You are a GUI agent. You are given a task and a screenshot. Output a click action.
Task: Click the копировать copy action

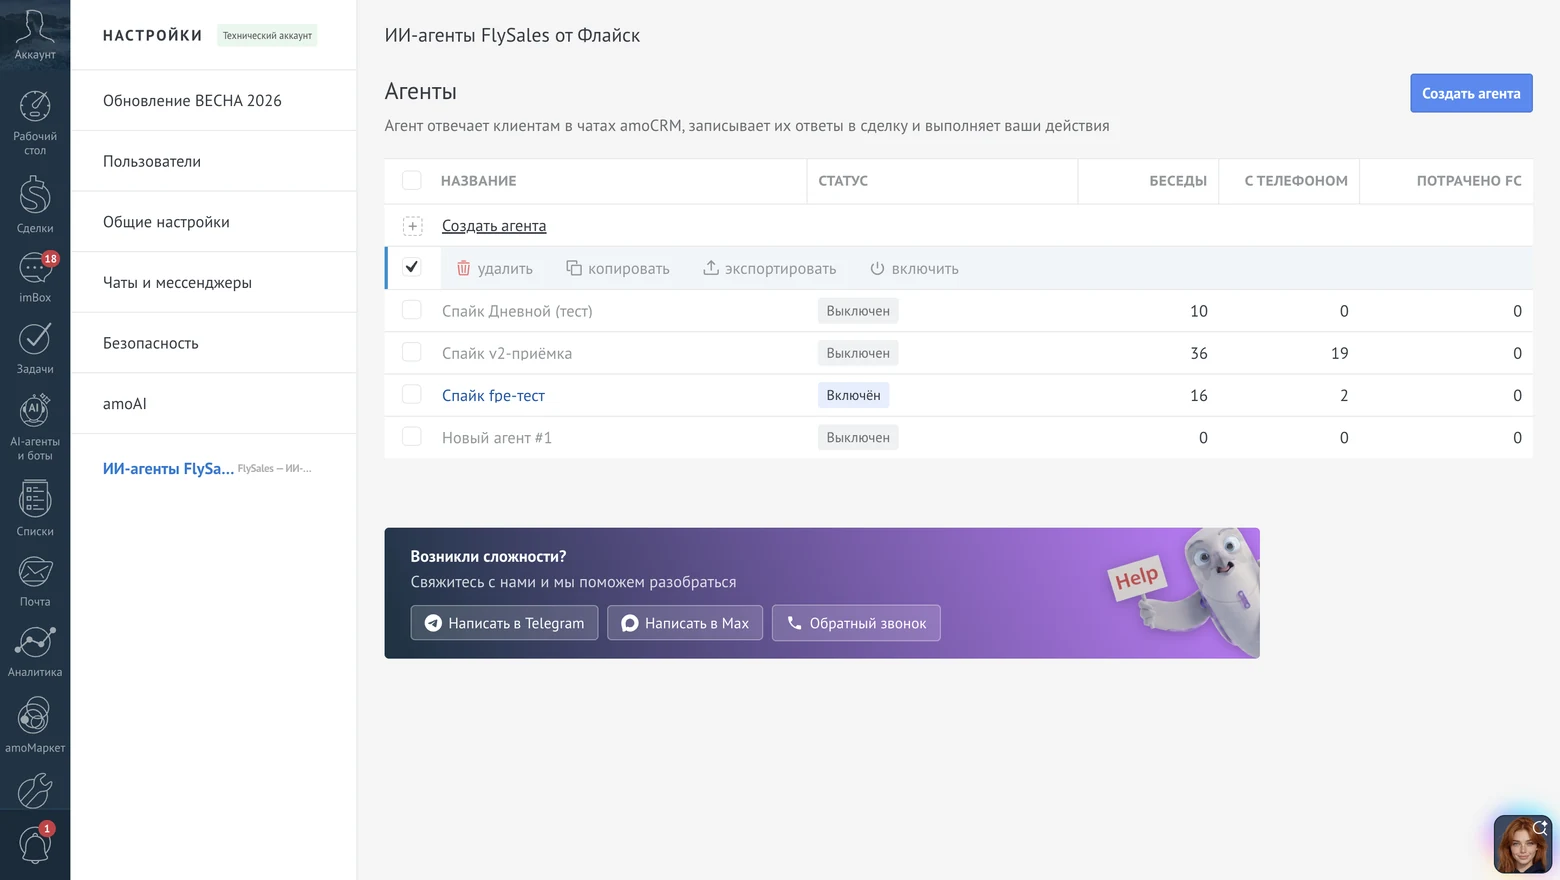618,268
